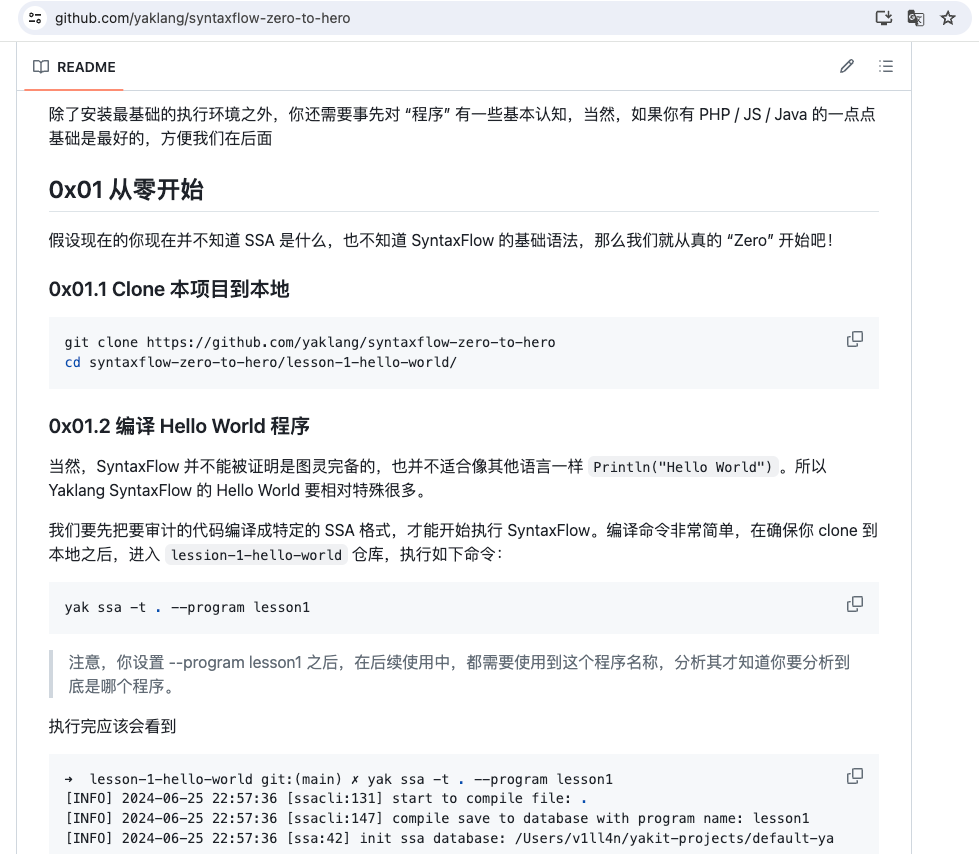Image resolution: width=979 pixels, height=854 pixels.
Task: Open the translate page icon
Action: 915,18
